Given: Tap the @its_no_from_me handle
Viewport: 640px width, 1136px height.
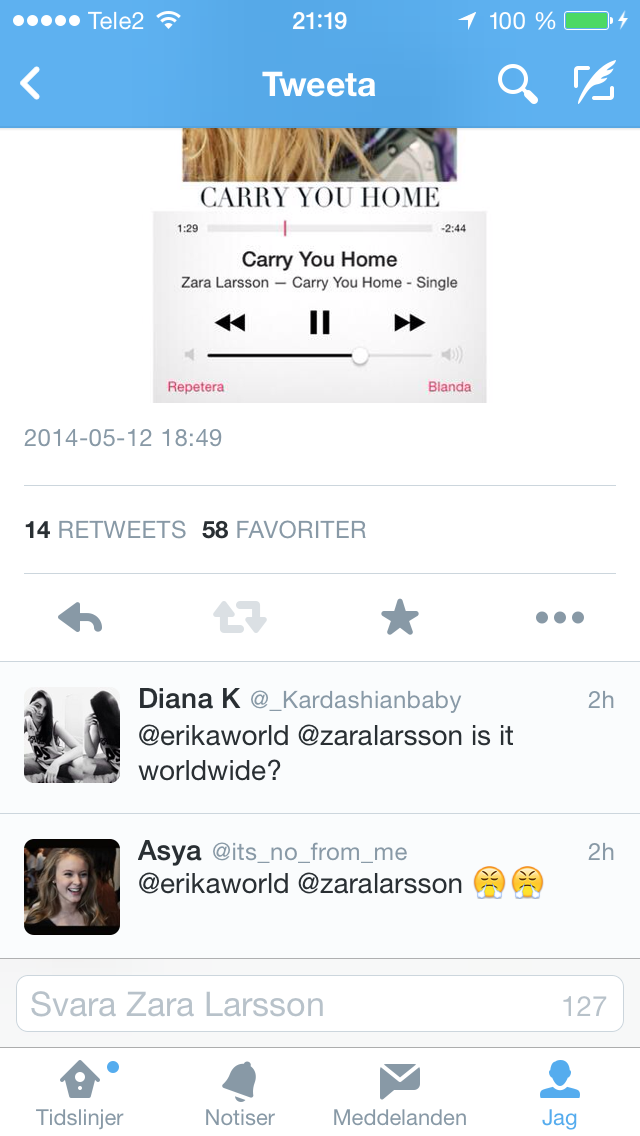Looking at the screenshot, I should [x=309, y=852].
